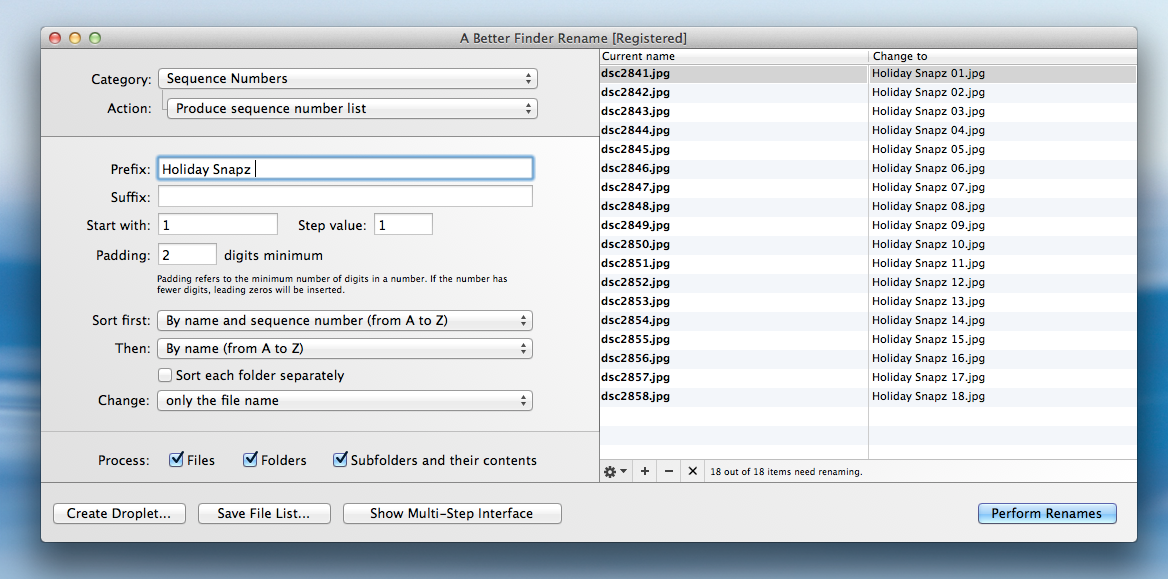
Task: Open the Category dropdown showing Sequence Numbers
Action: coord(347,78)
